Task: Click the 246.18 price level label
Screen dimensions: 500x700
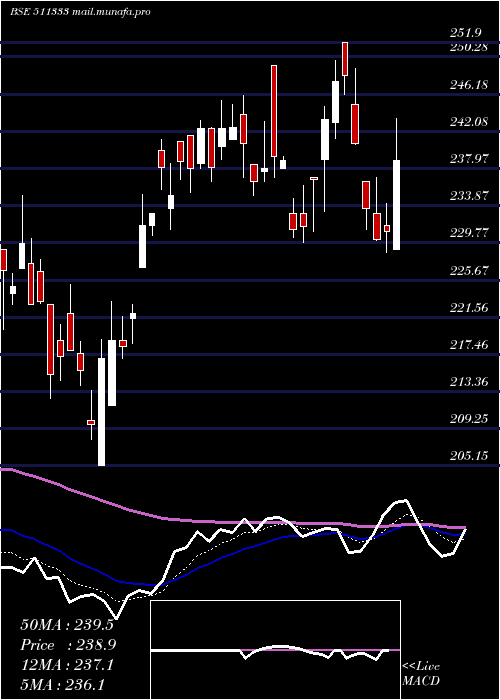Action: pos(468,84)
